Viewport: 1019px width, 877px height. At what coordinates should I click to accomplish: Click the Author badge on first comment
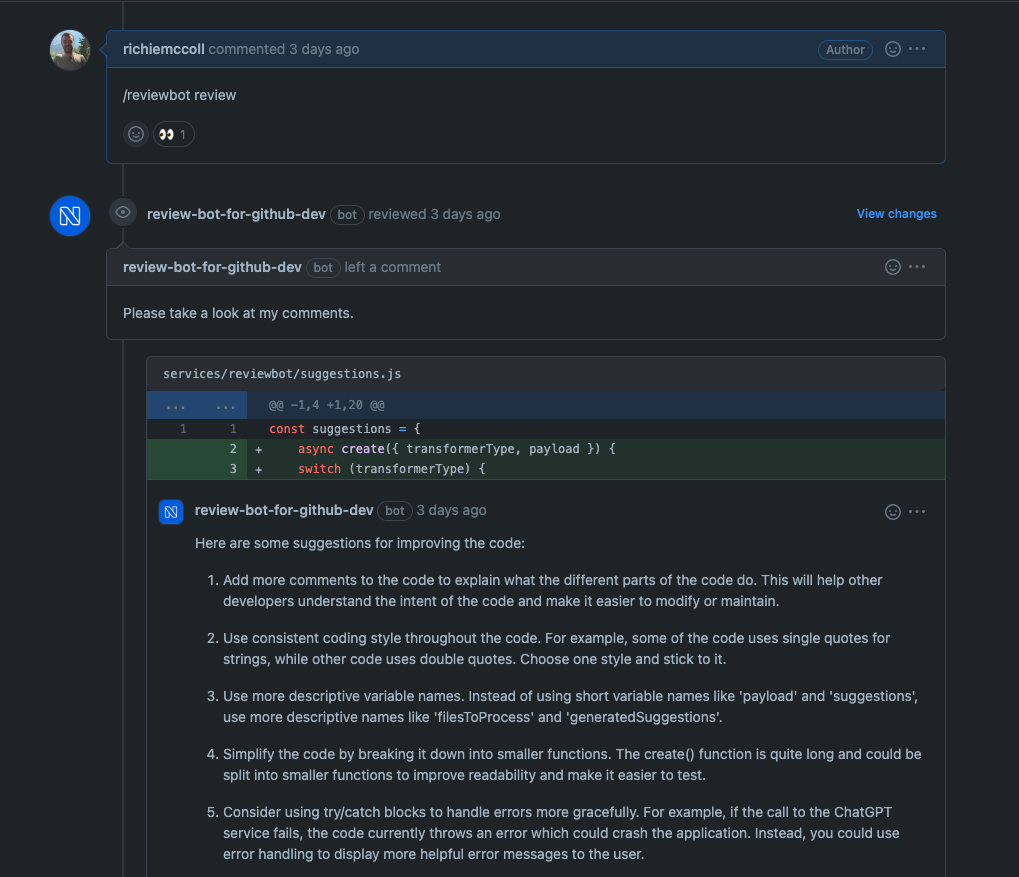(x=845, y=49)
